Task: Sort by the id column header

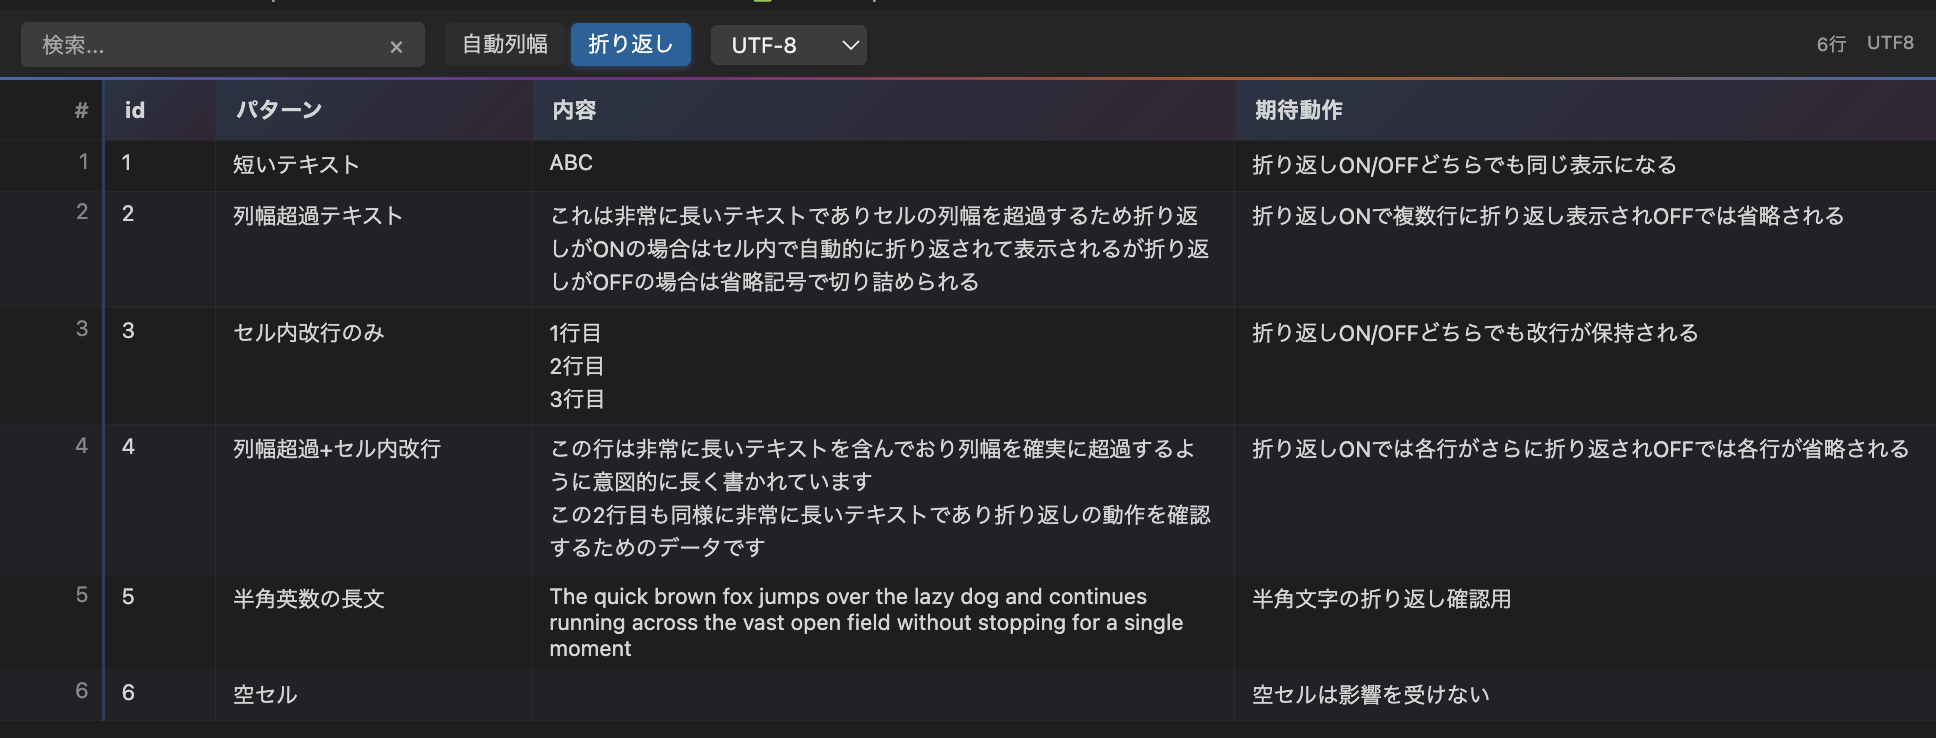Action: [x=135, y=110]
